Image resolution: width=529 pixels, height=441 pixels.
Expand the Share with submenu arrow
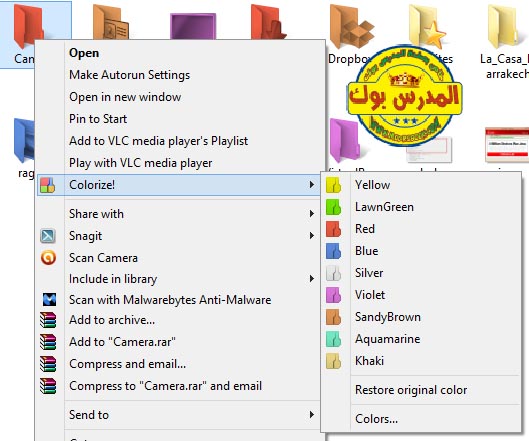[x=312, y=214]
